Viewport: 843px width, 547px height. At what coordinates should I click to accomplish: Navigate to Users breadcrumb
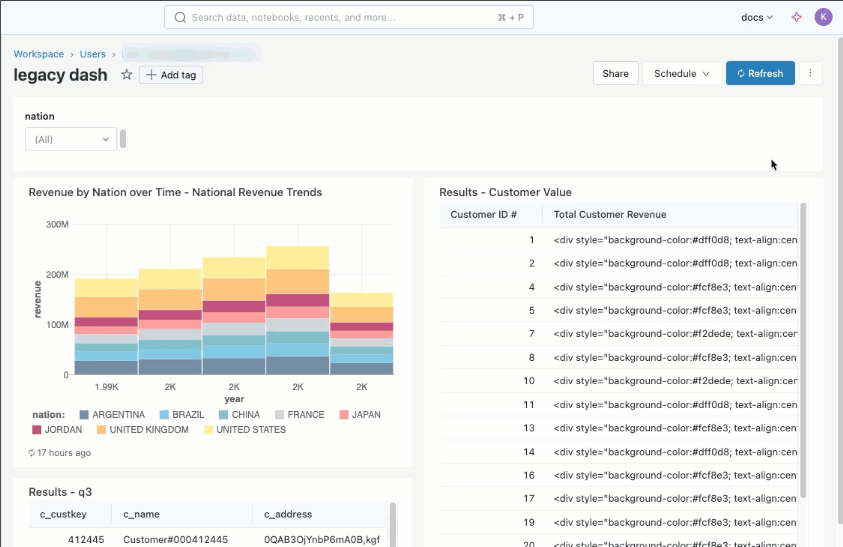tap(93, 54)
